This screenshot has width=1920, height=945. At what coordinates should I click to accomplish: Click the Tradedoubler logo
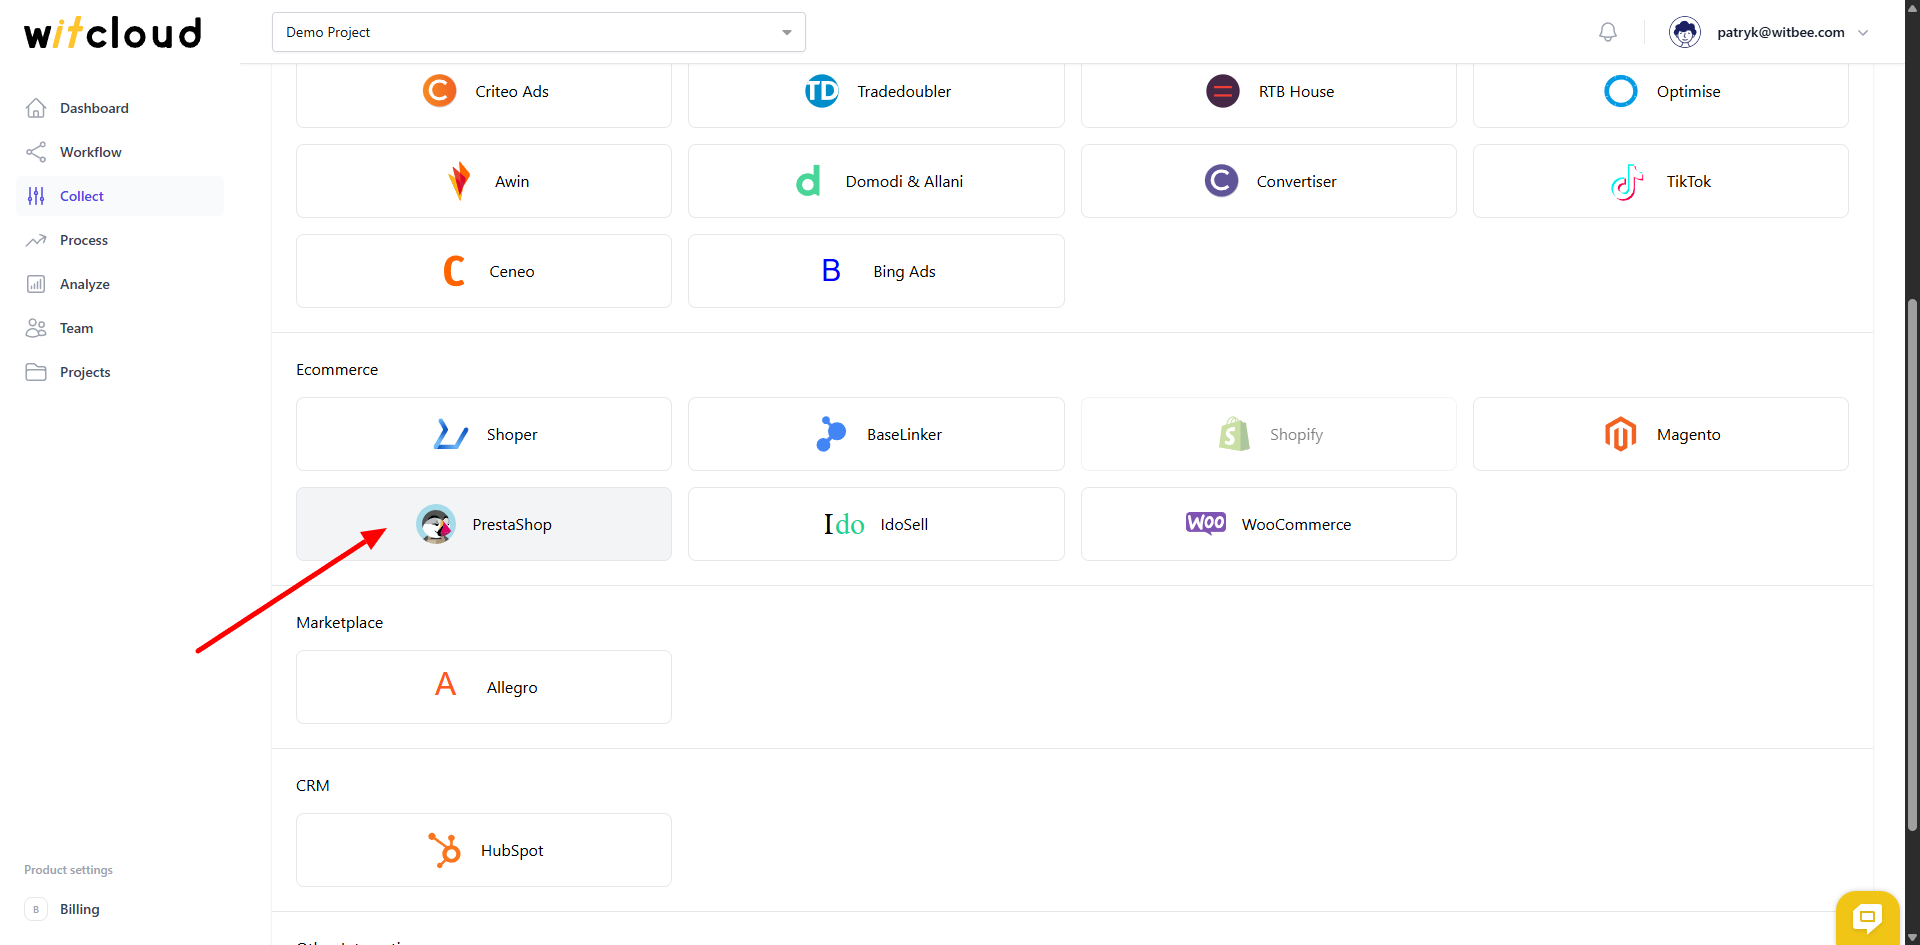coord(822,91)
